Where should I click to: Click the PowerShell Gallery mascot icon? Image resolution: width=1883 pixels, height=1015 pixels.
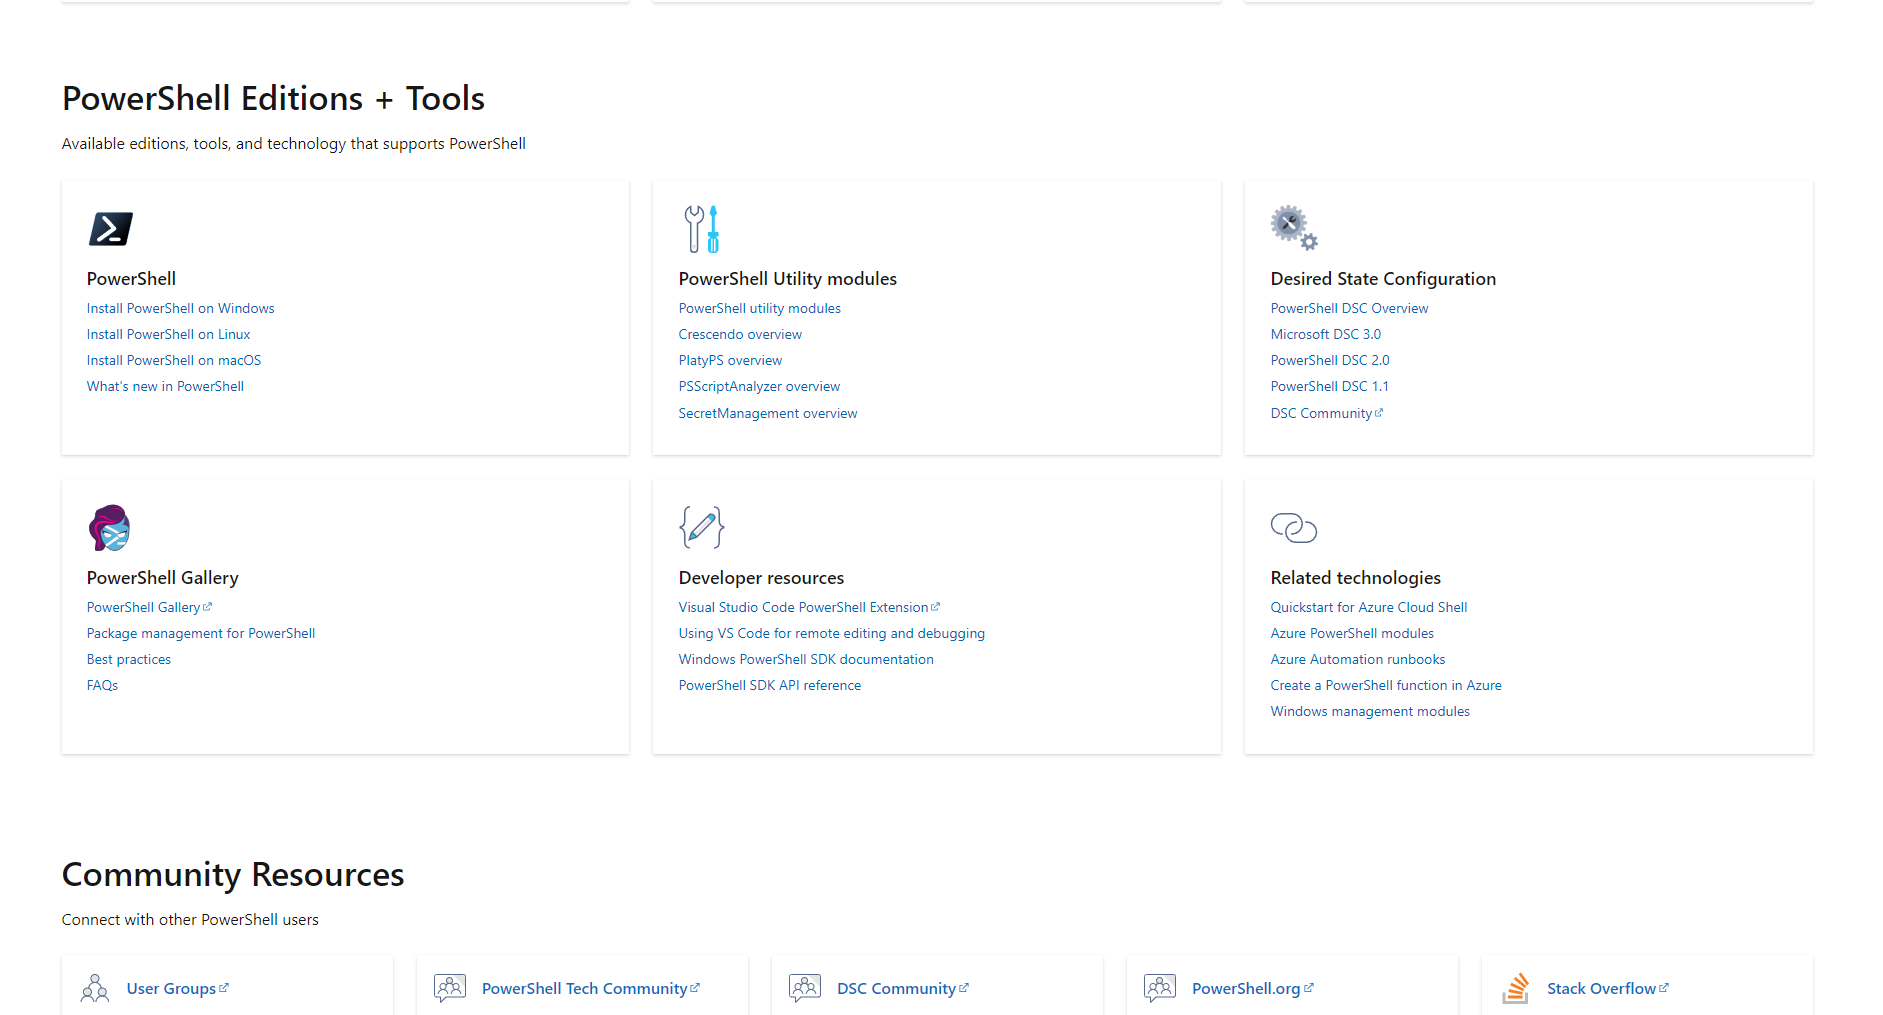(x=110, y=528)
